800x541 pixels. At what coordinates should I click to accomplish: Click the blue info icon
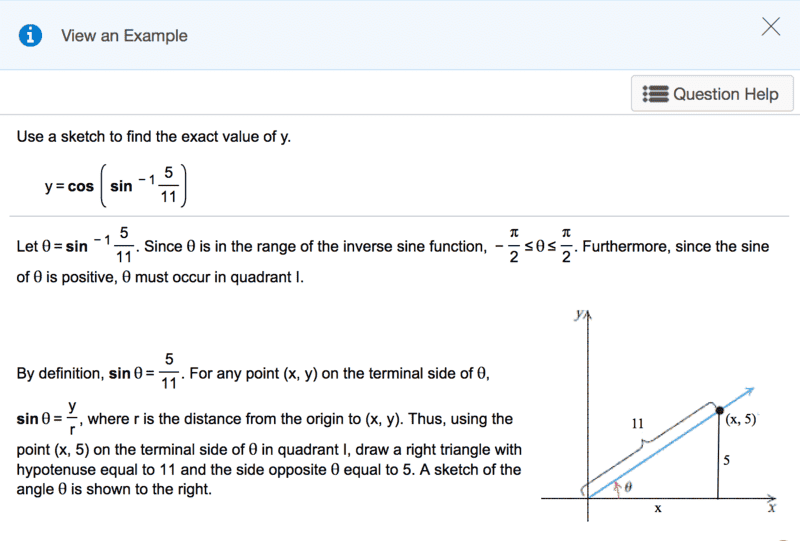pyautogui.click(x=32, y=35)
